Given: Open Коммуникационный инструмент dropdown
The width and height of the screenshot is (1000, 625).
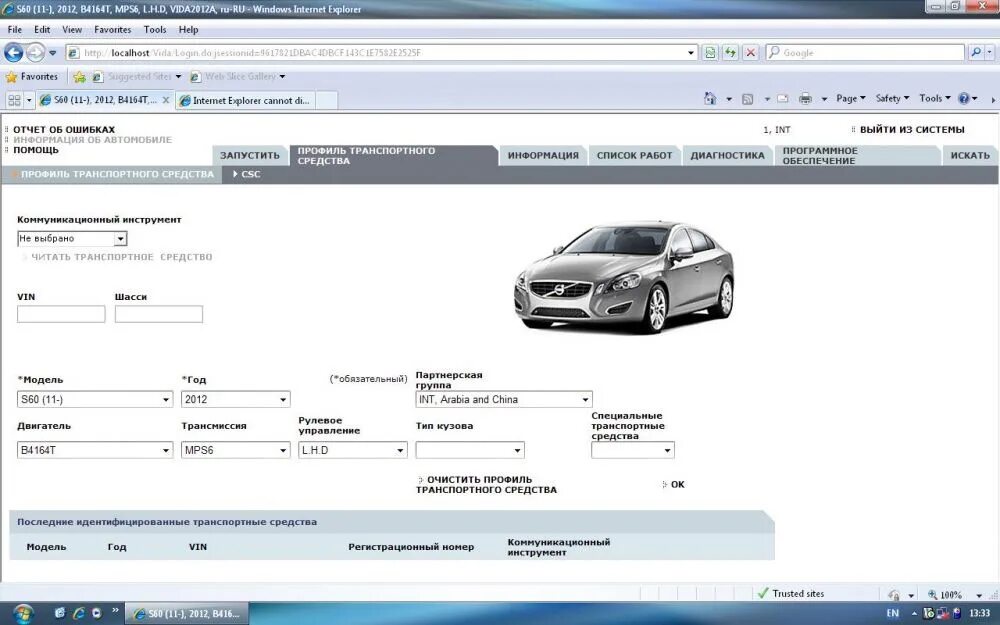Looking at the screenshot, I should click(72, 239).
